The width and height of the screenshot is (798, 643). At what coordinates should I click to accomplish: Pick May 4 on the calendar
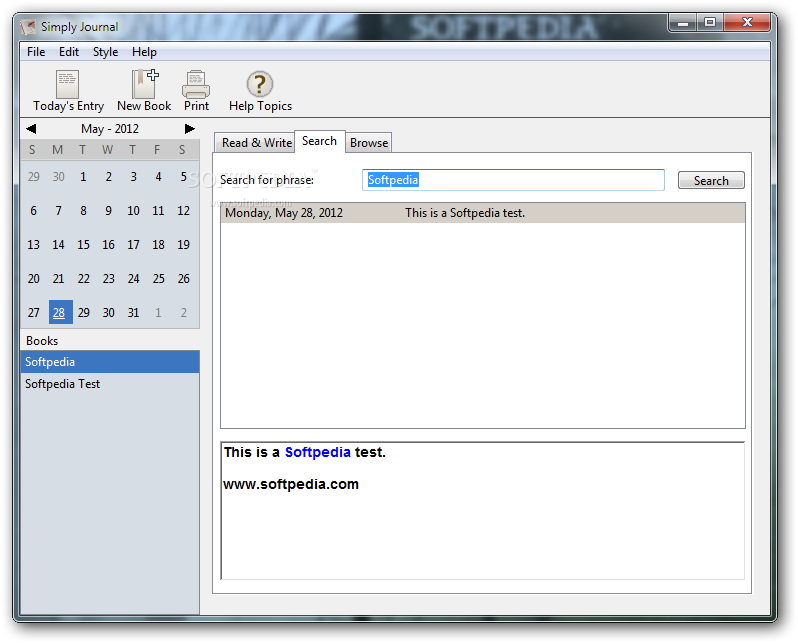tap(158, 177)
